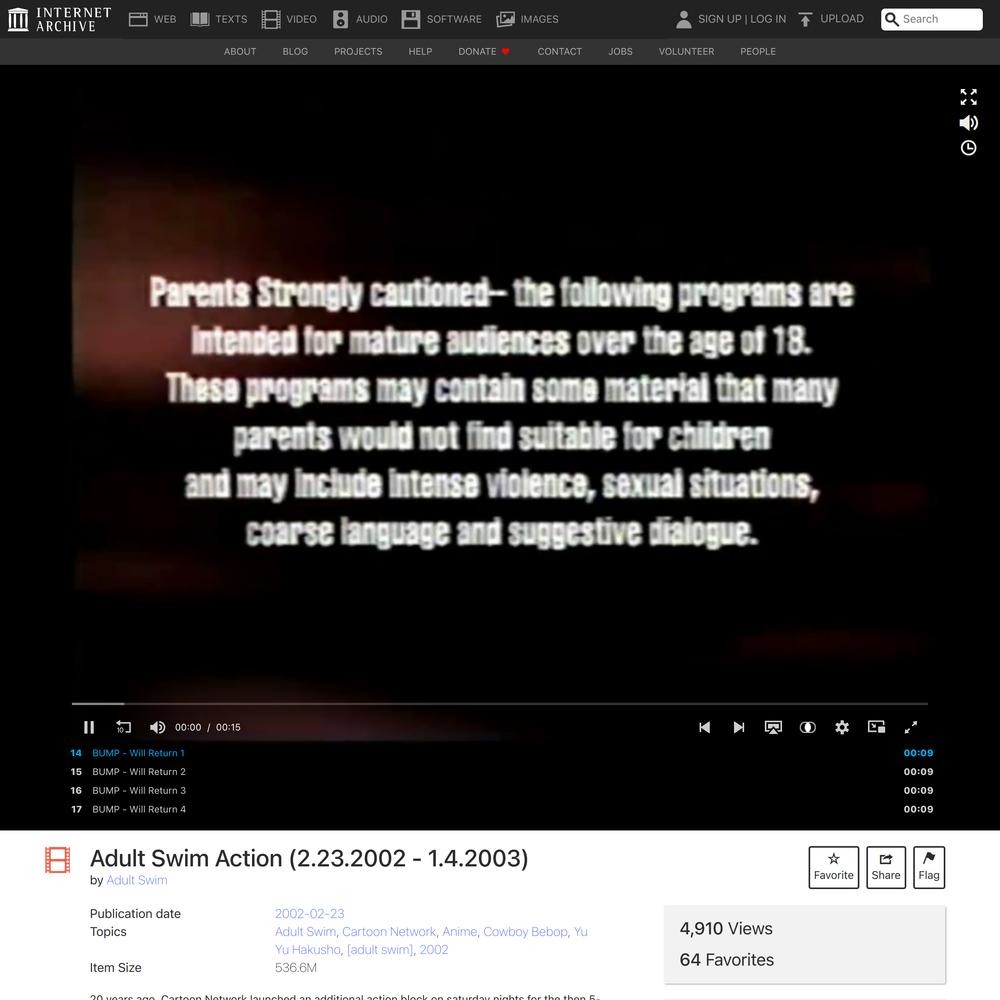
Task: Toggle the captions/contrast icon
Action: (807, 727)
